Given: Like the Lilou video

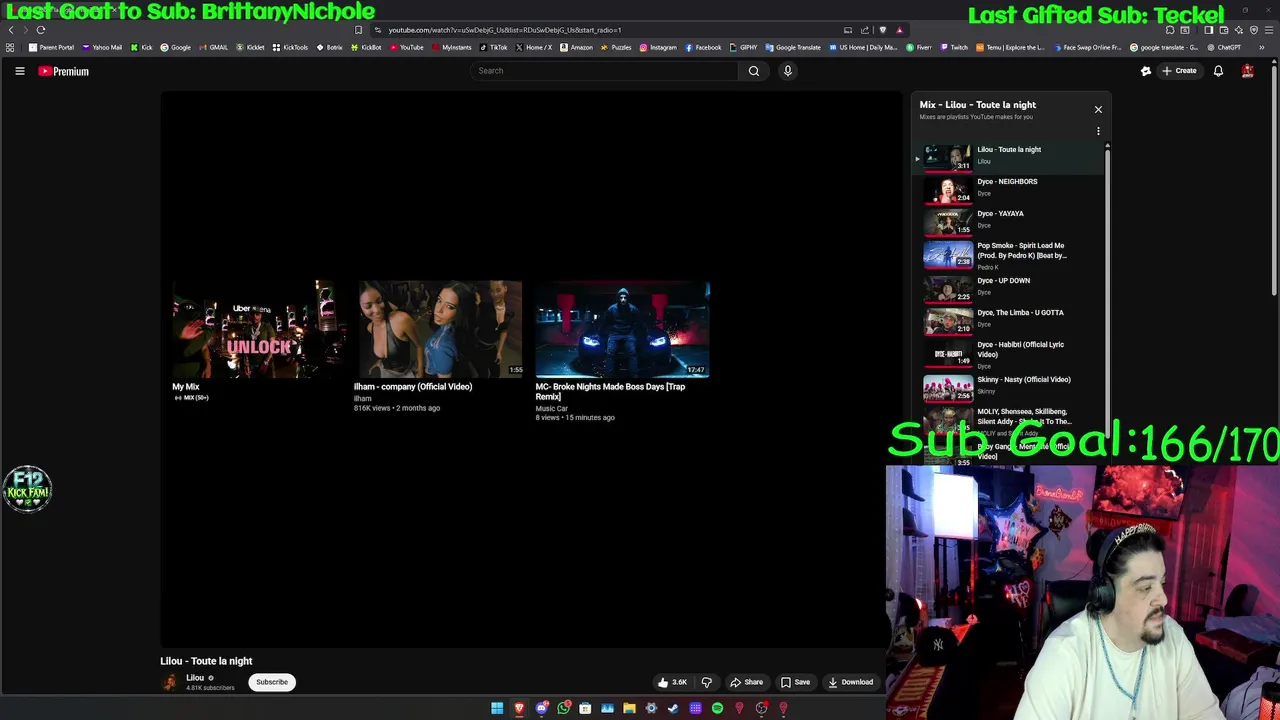Looking at the screenshot, I should coord(672,682).
